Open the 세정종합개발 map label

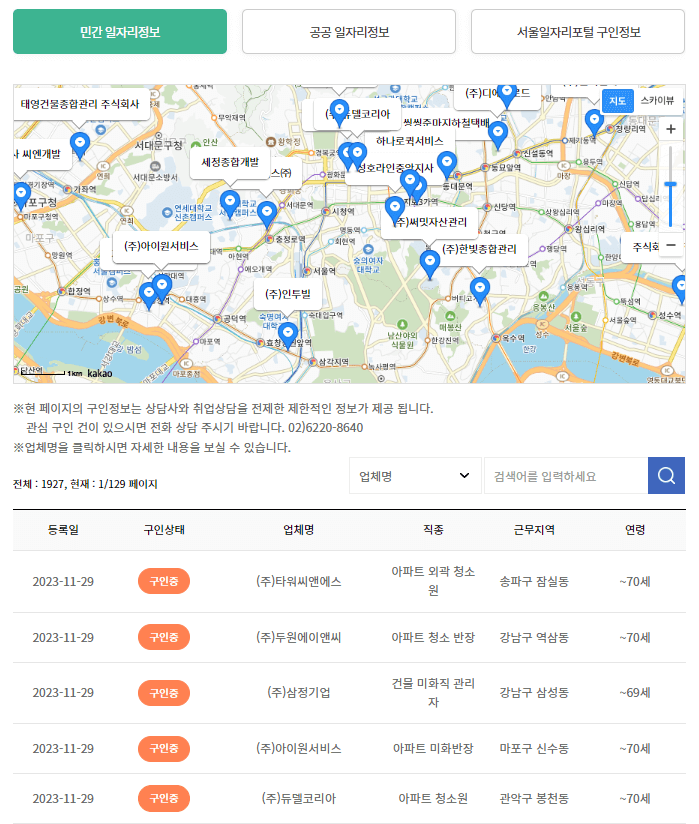point(230,162)
